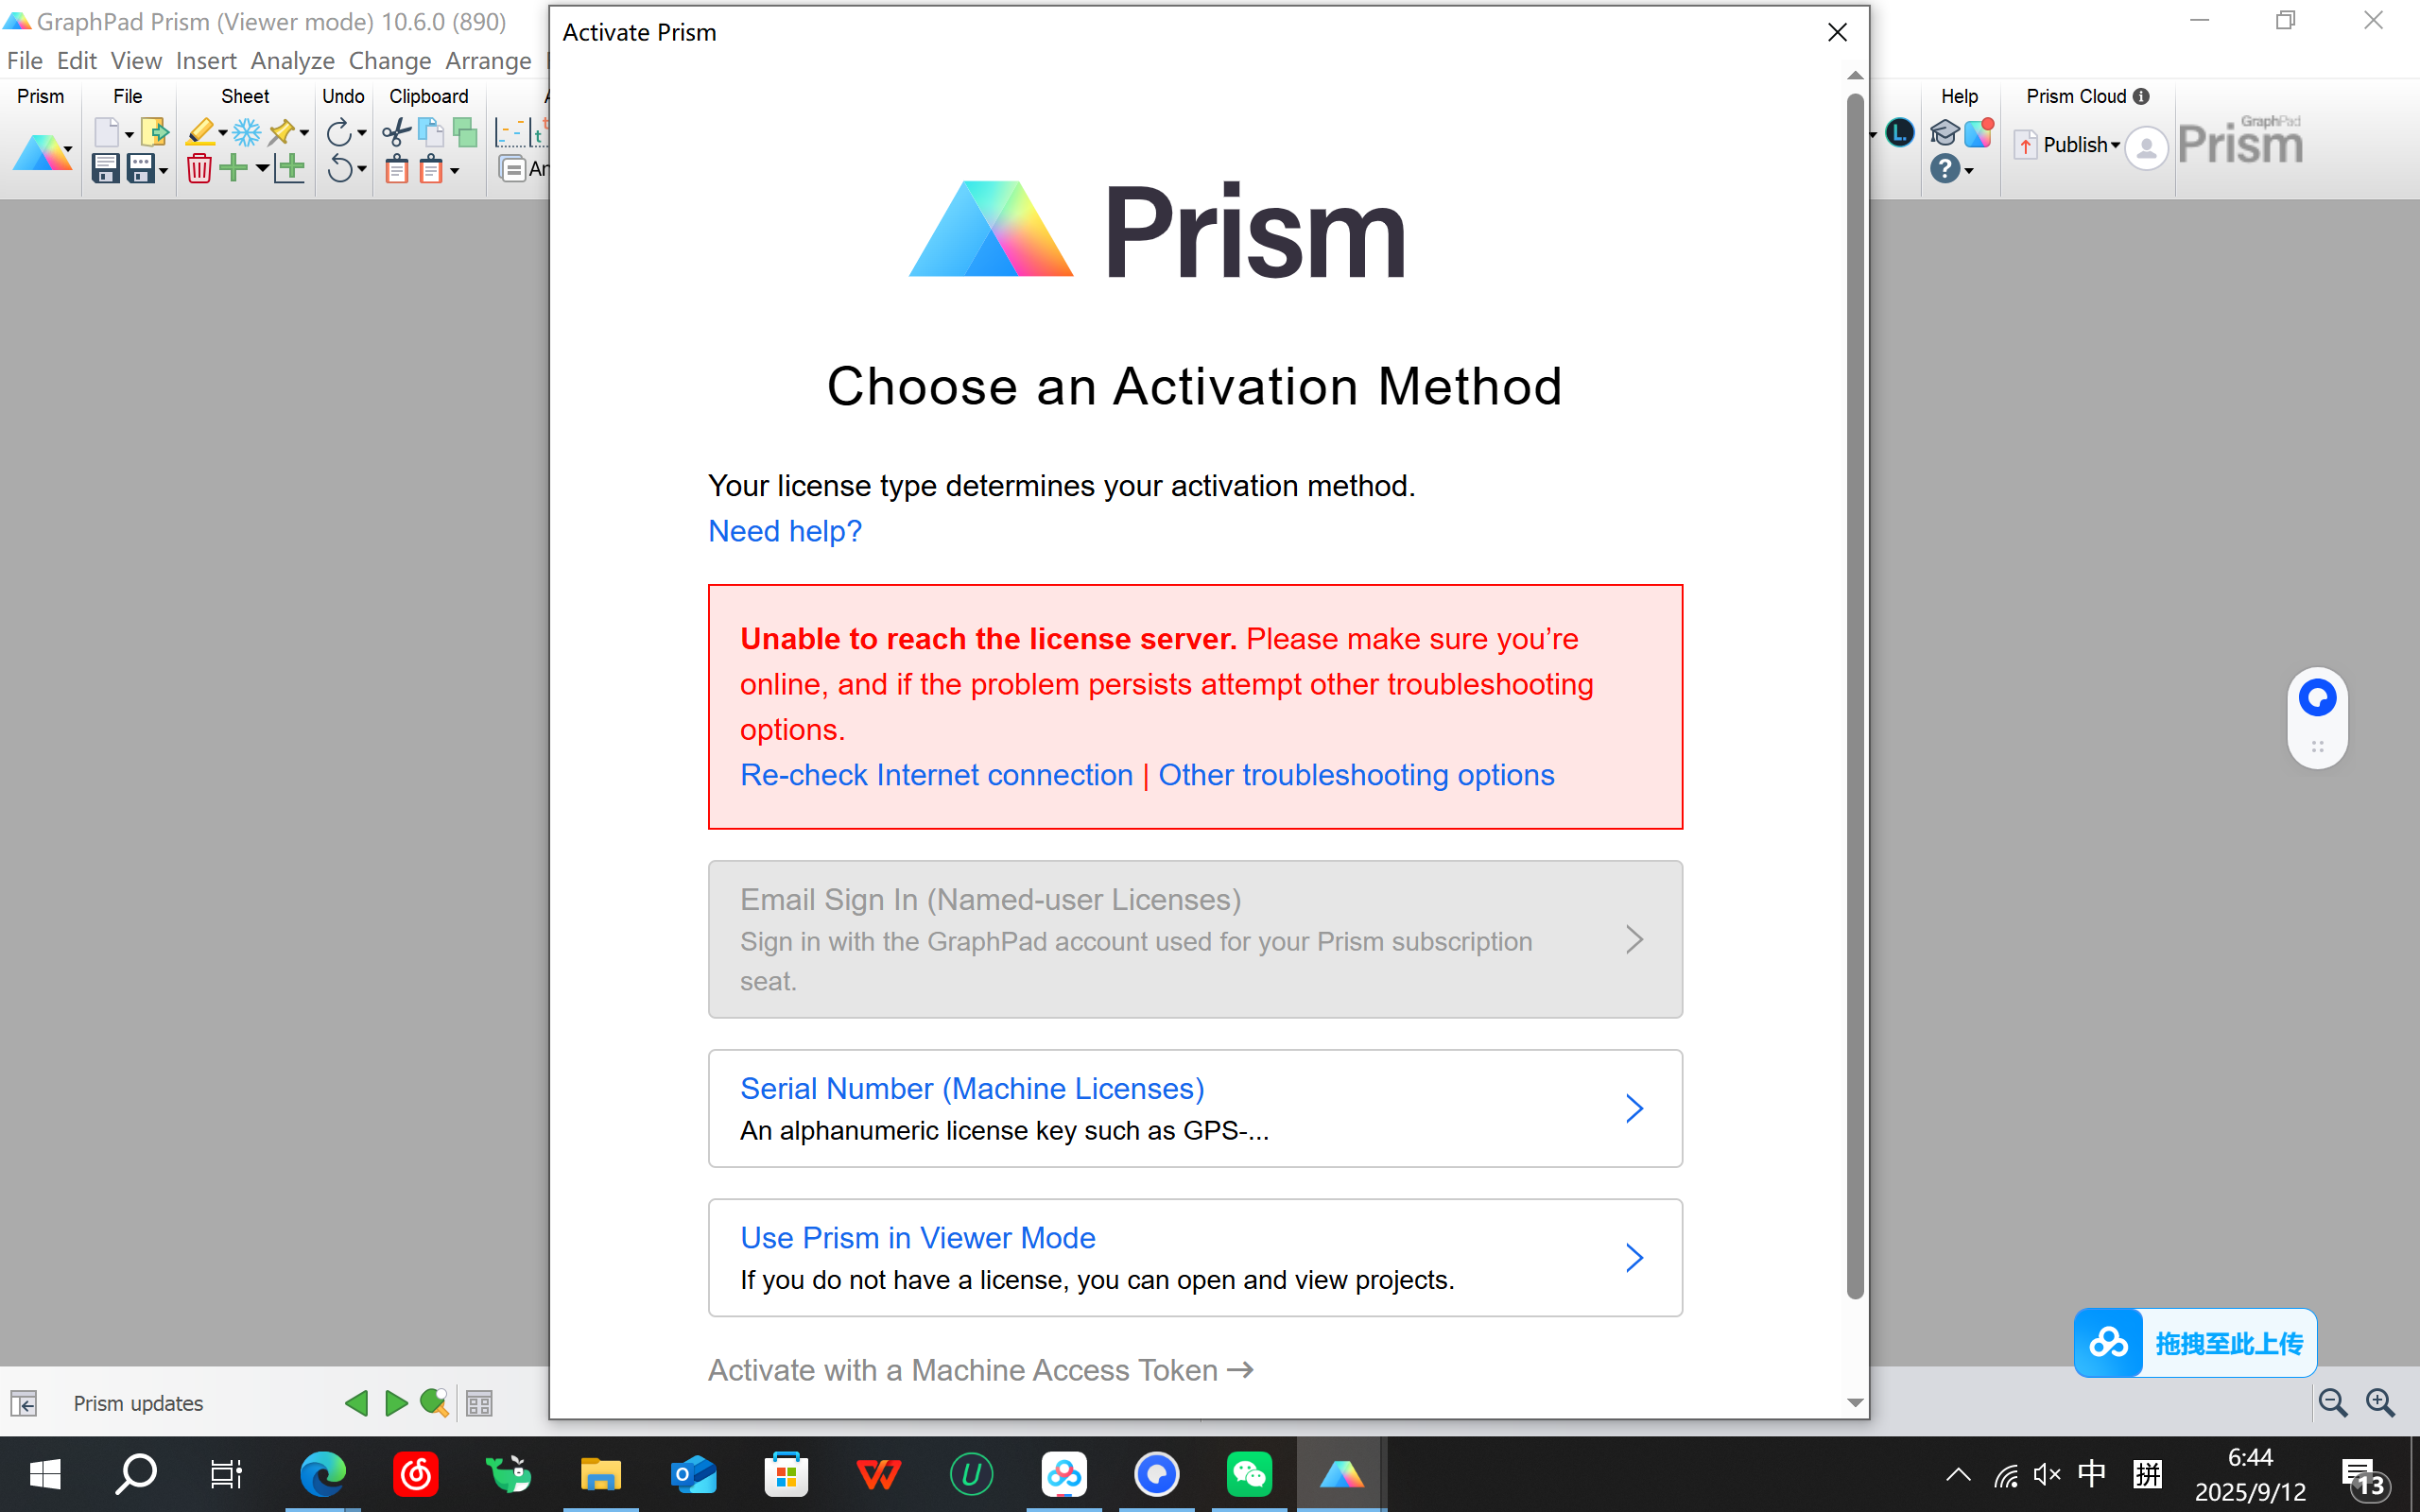Expand the highlighter dropdown arrow
Image resolution: width=2420 pixels, height=1512 pixels.
(222, 133)
